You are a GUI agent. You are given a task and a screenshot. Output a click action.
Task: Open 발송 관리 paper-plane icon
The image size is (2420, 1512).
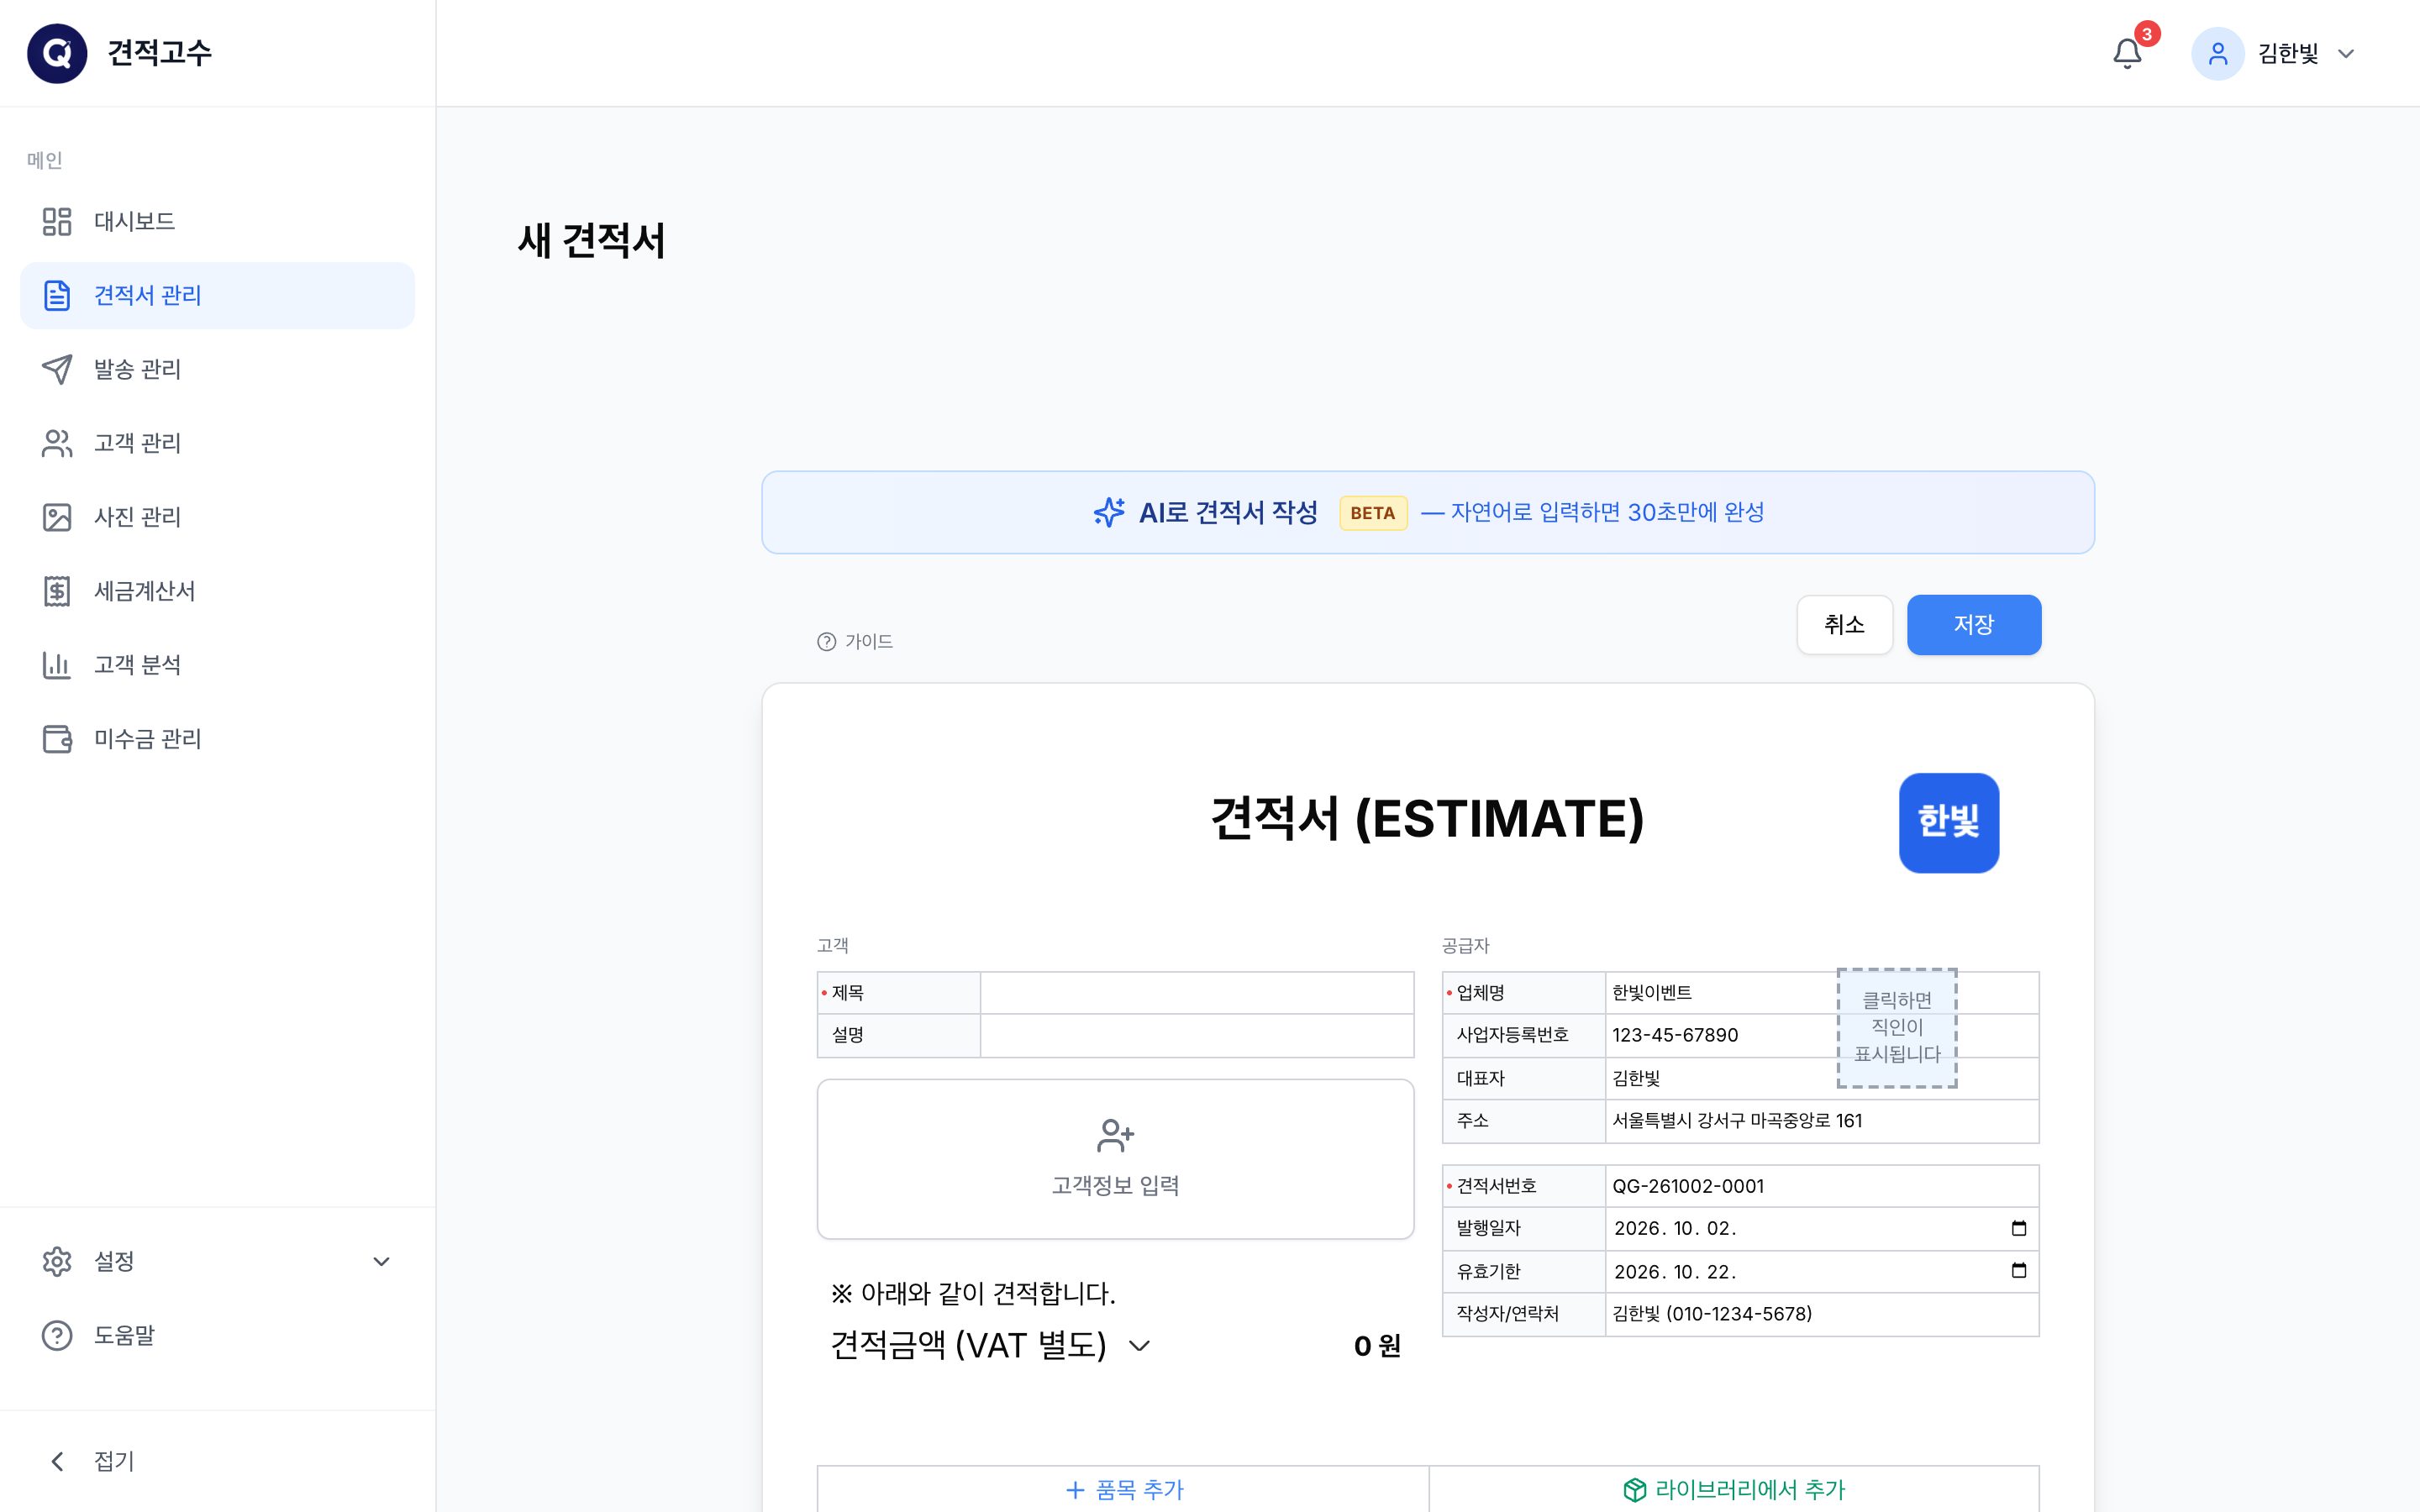point(57,369)
